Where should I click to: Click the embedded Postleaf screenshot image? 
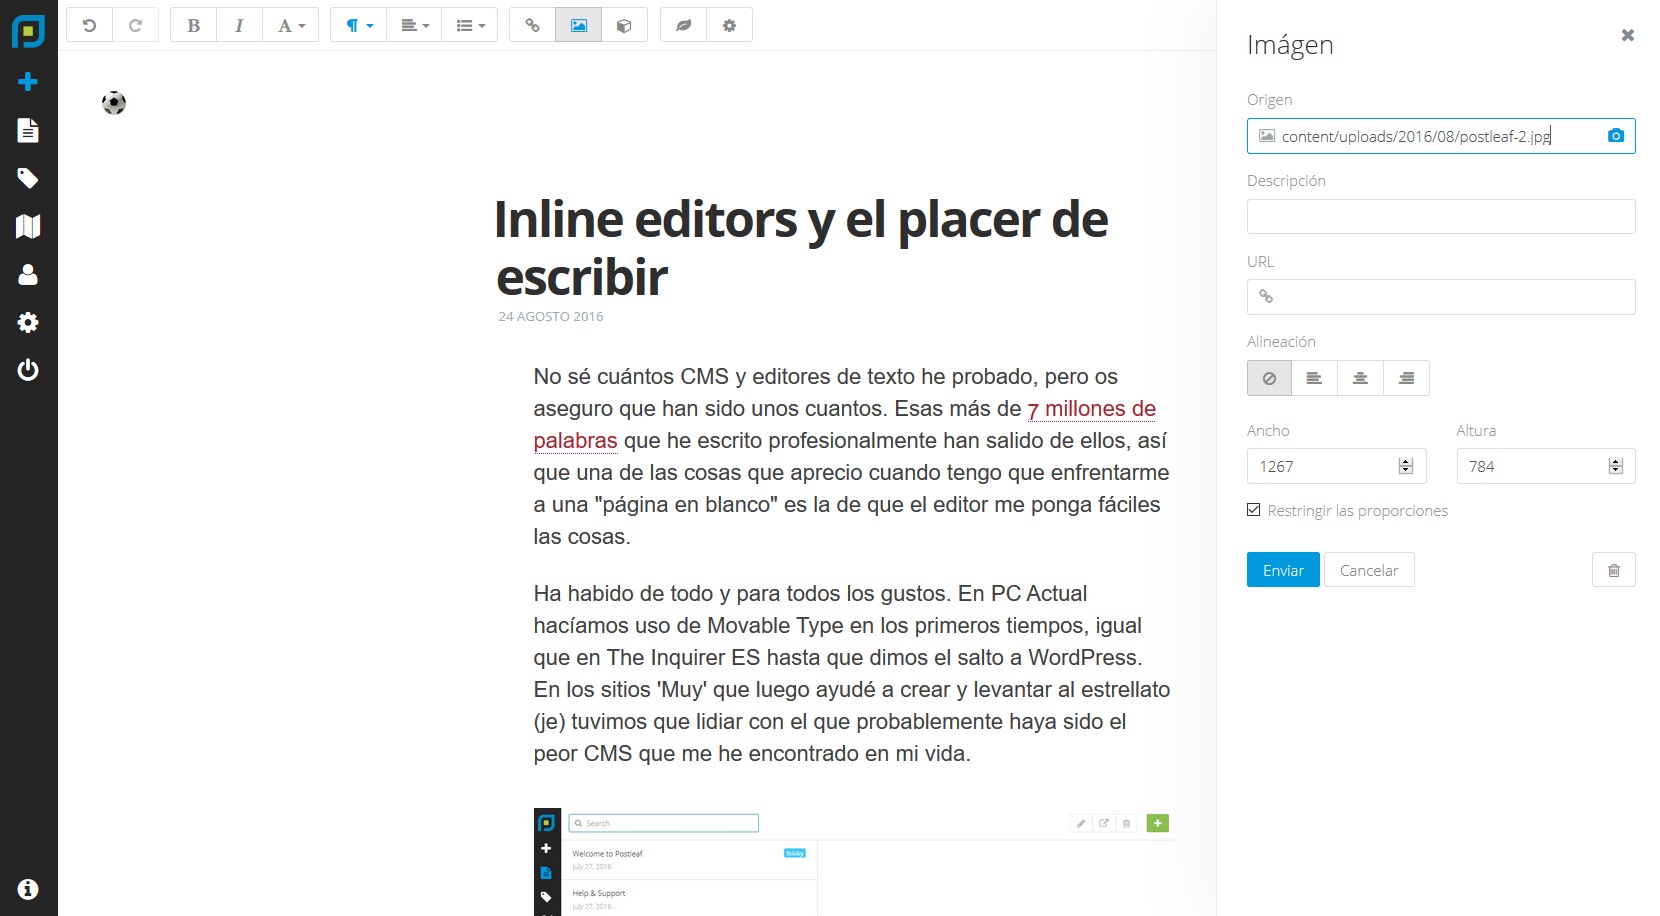[x=853, y=862]
